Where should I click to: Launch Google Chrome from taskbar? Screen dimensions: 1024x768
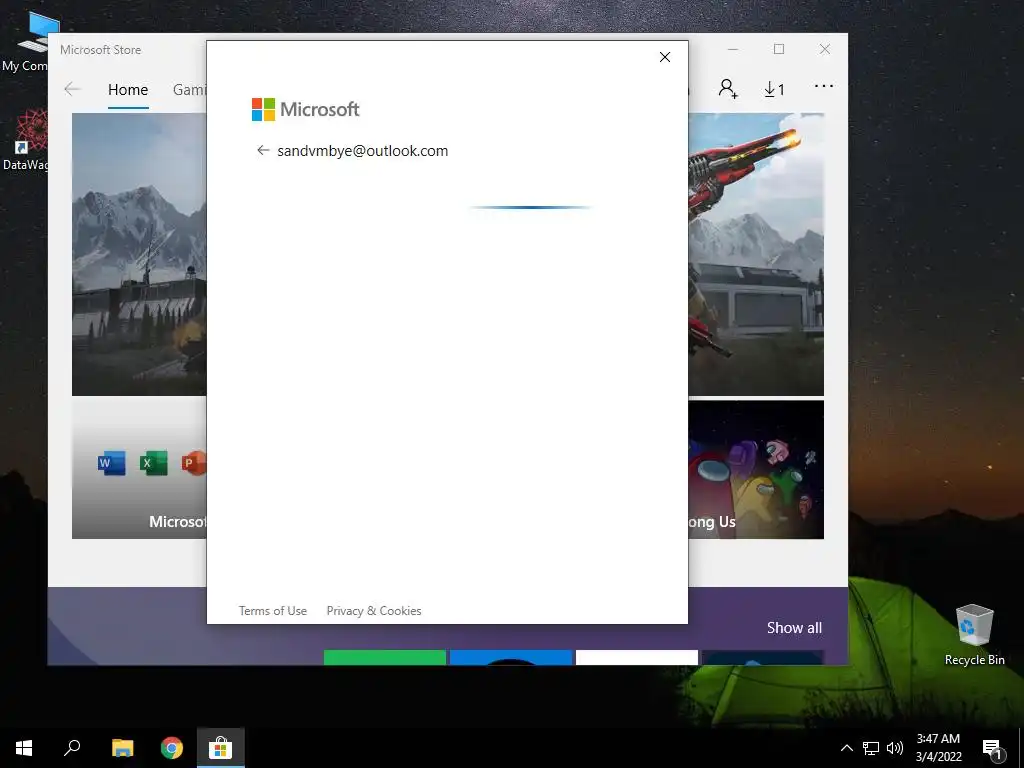(x=172, y=748)
